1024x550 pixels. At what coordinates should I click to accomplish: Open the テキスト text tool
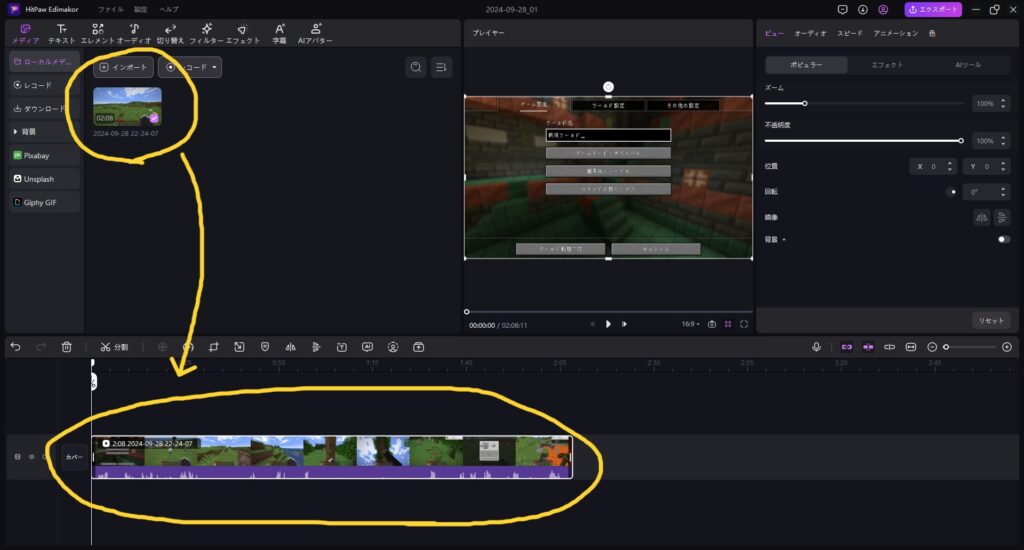coord(61,34)
